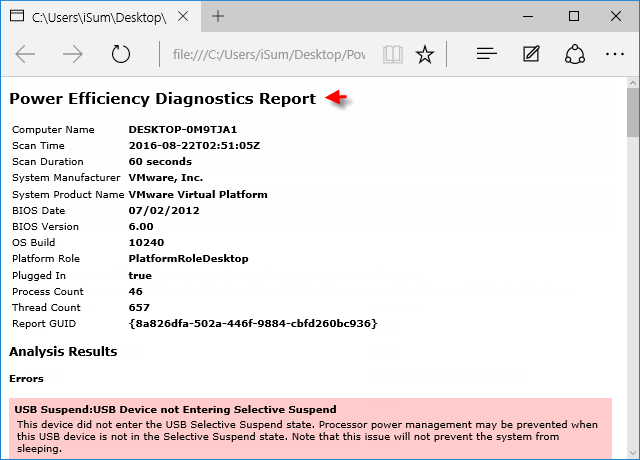Open Reading view book icon

pos(393,54)
